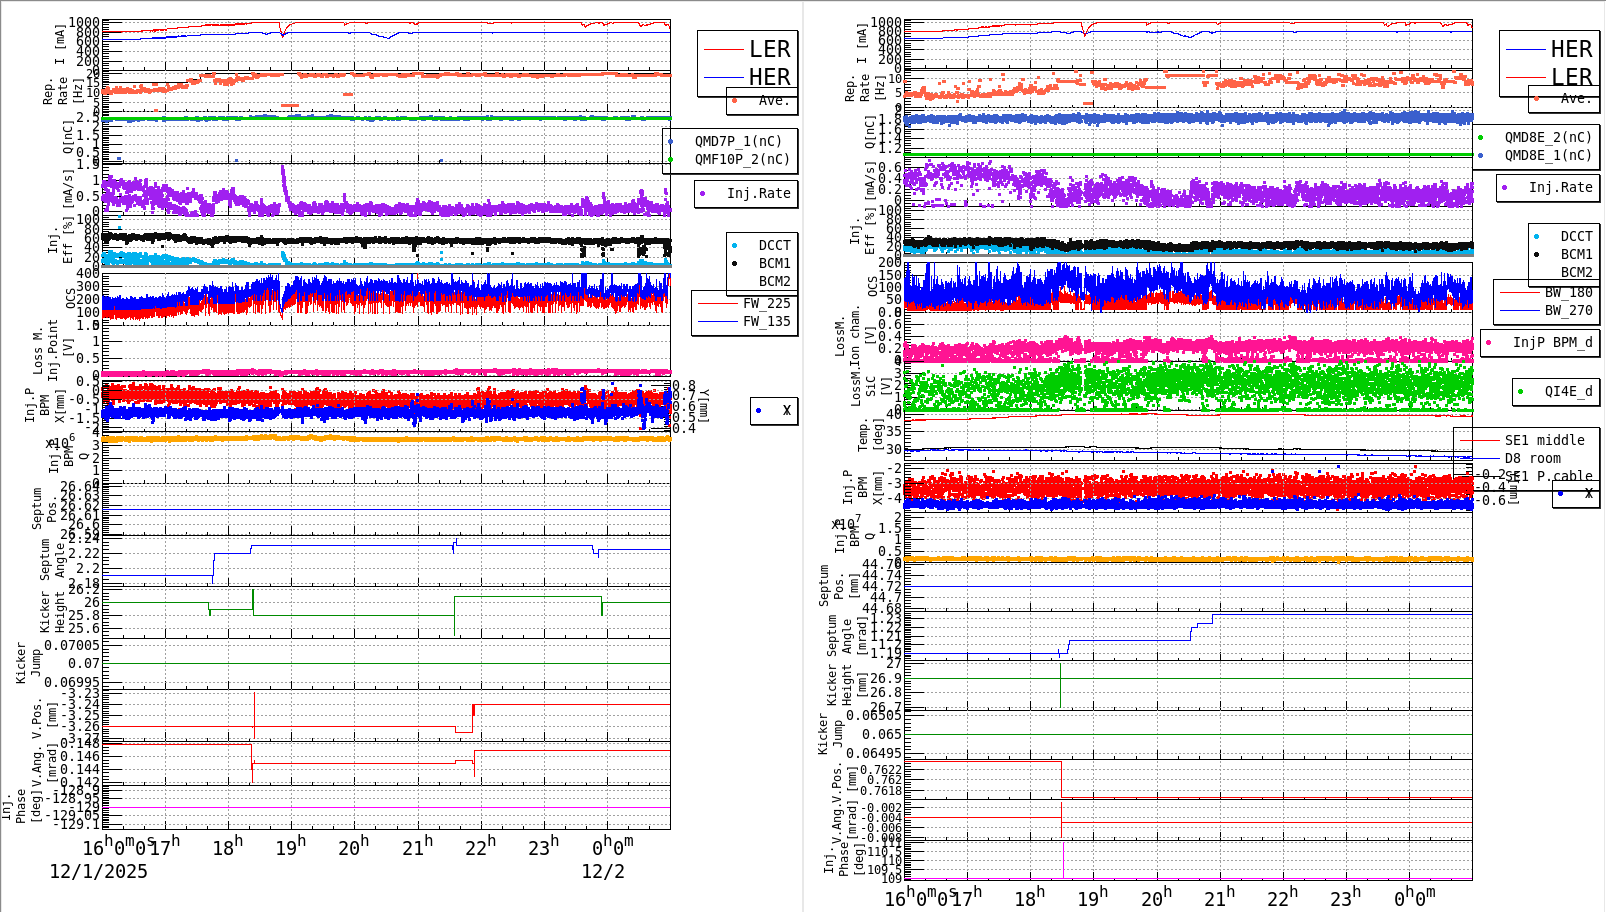Click Inj.Rate legend in the right panel
Viewport: 1606px width, 912px height.
(x=1560, y=187)
